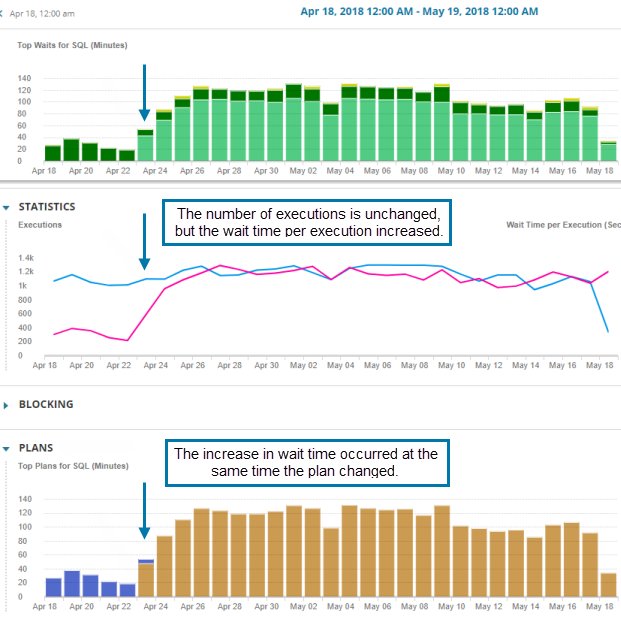Collapse the STATISTICS section

point(7,207)
